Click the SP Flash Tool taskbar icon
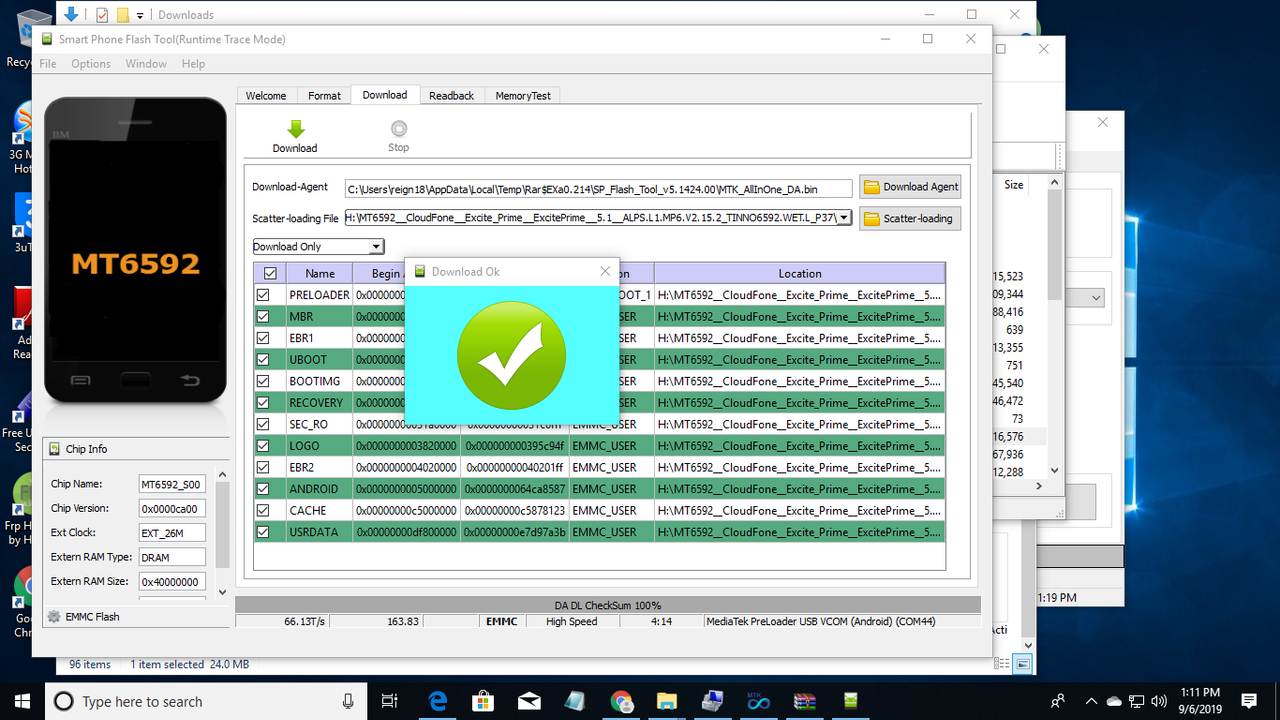The image size is (1280, 720). 850,701
